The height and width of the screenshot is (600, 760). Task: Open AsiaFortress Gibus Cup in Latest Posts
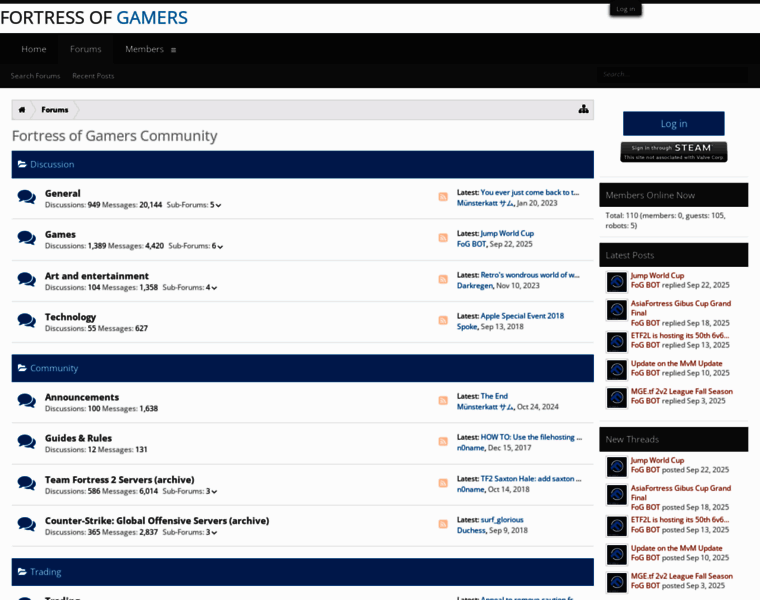click(681, 308)
